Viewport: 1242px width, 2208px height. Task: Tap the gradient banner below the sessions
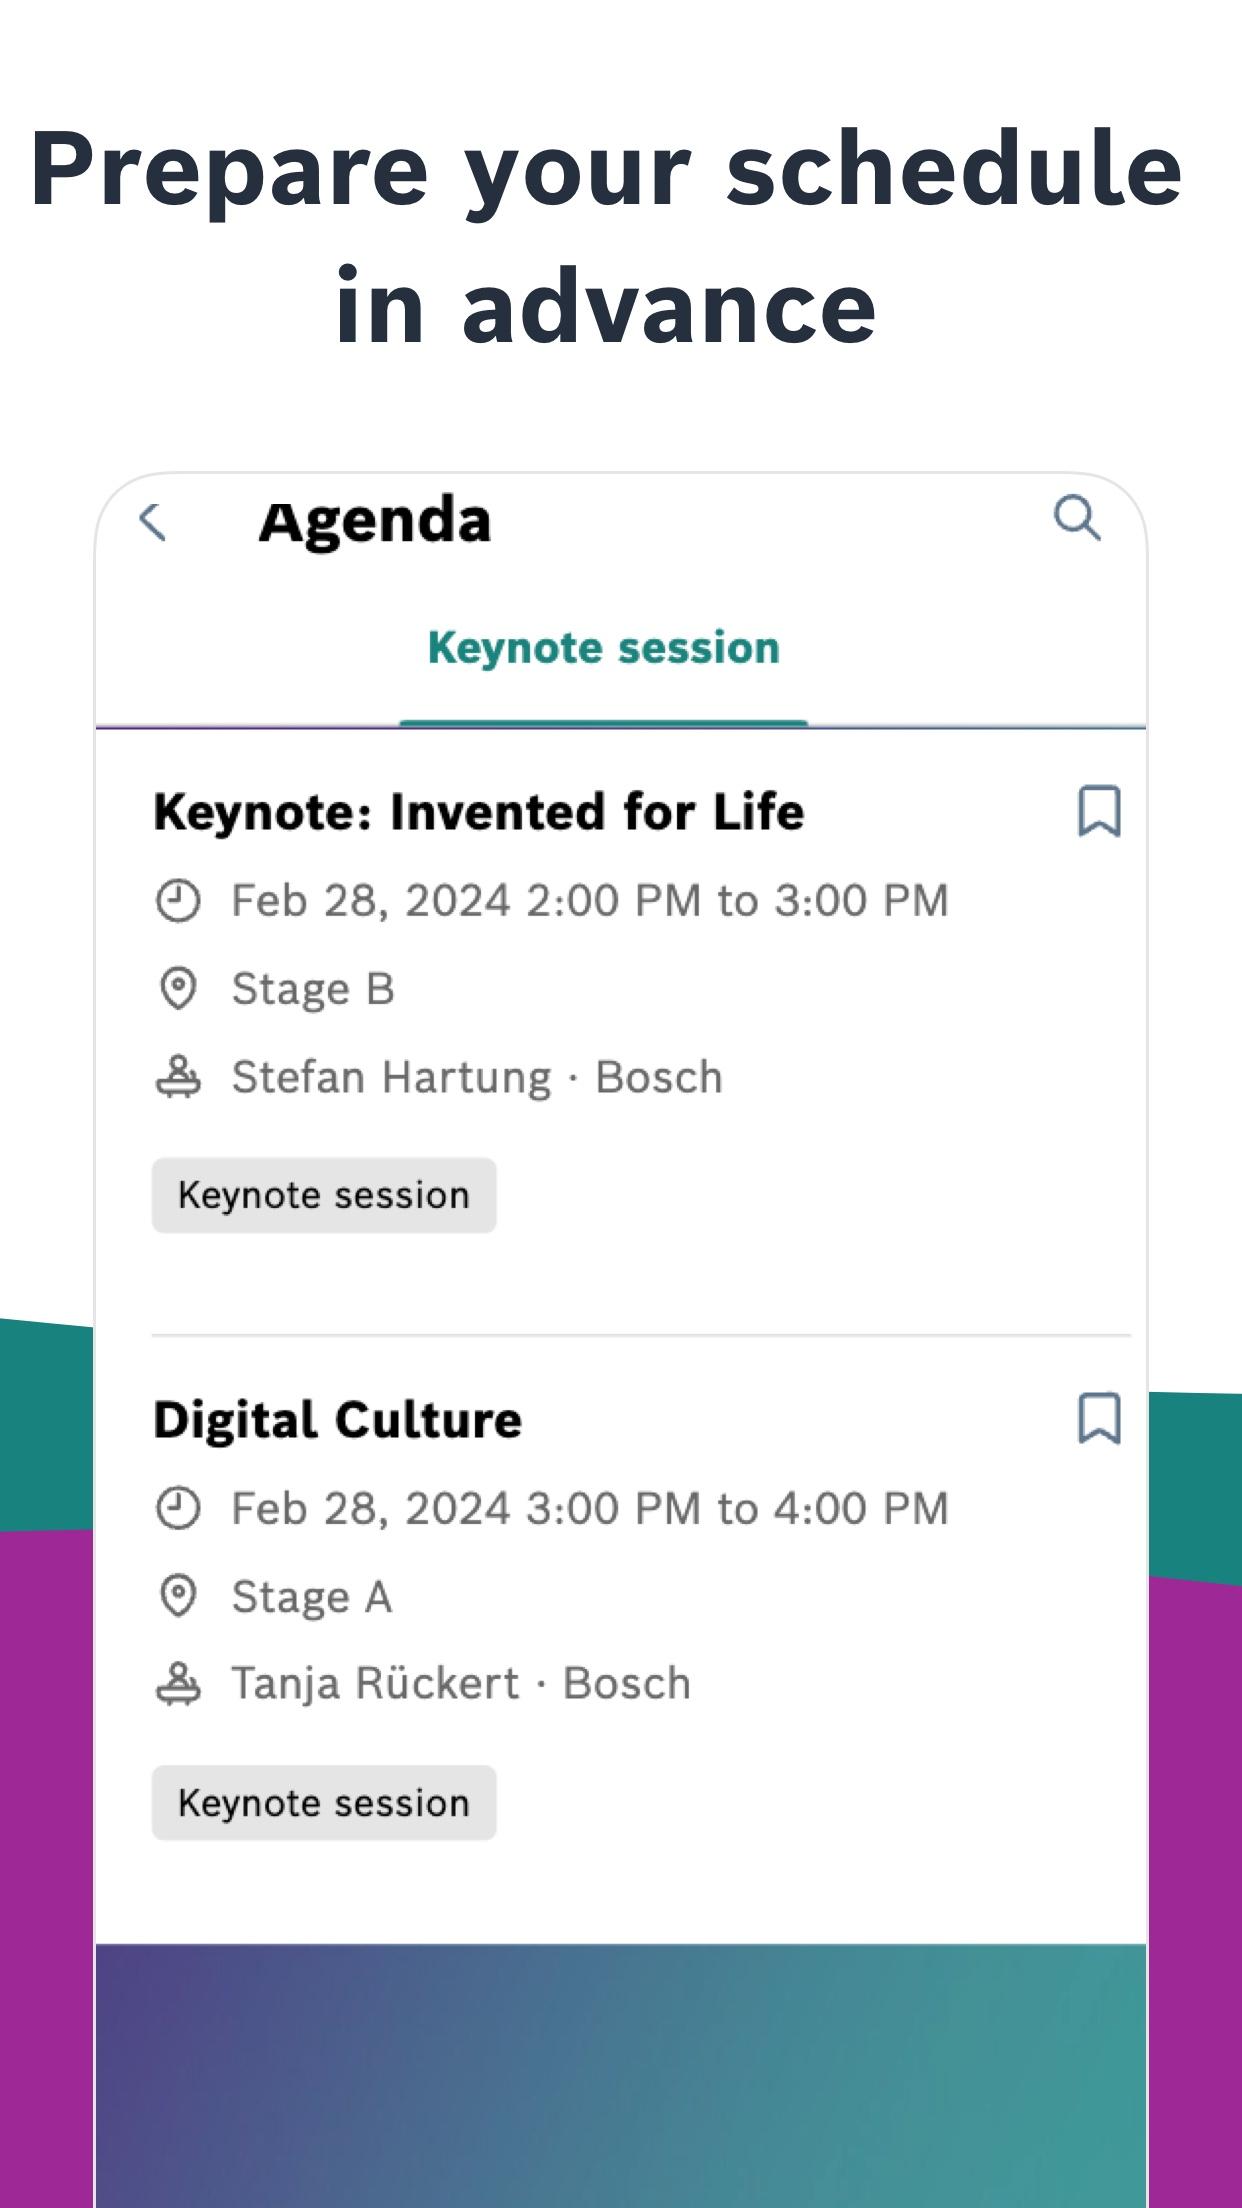(x=621, y=2076)
